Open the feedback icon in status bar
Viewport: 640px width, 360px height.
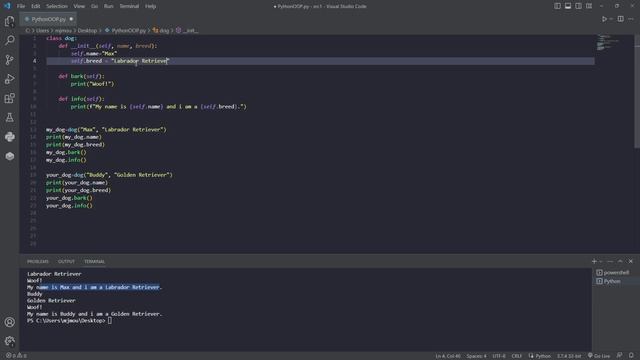pyautogui.click(x=620, y=356)
